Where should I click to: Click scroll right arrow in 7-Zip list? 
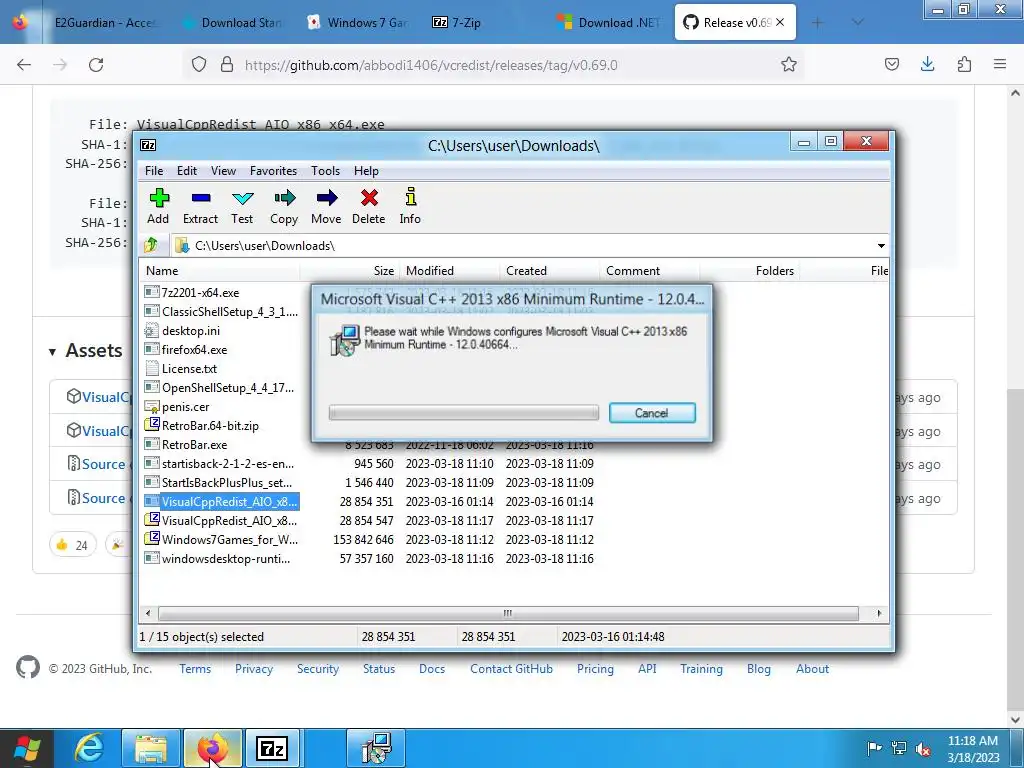tap(879, 613)
